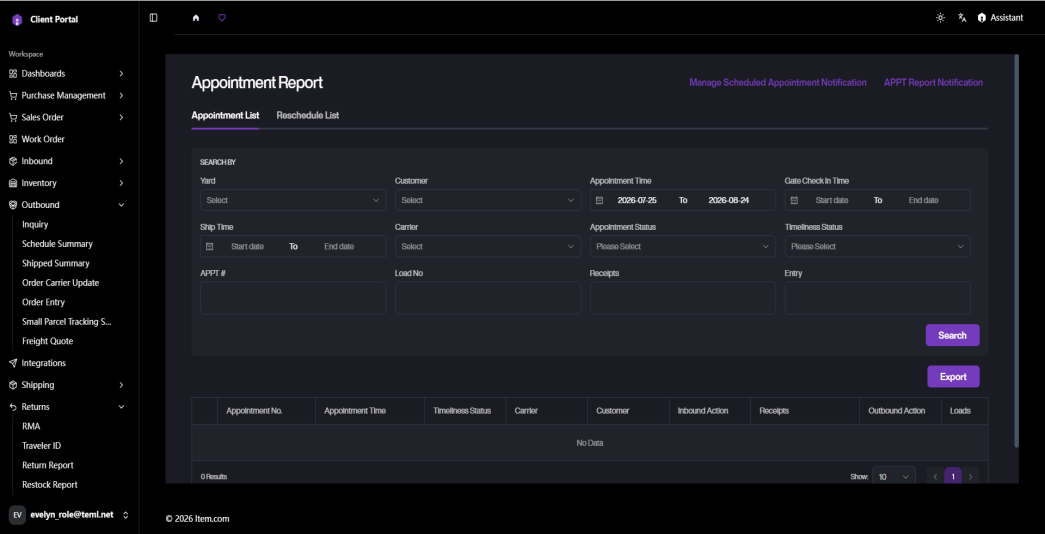Collapse the Outbound chevron
The width and height of the screenshot is (1045, 534).
121,205
